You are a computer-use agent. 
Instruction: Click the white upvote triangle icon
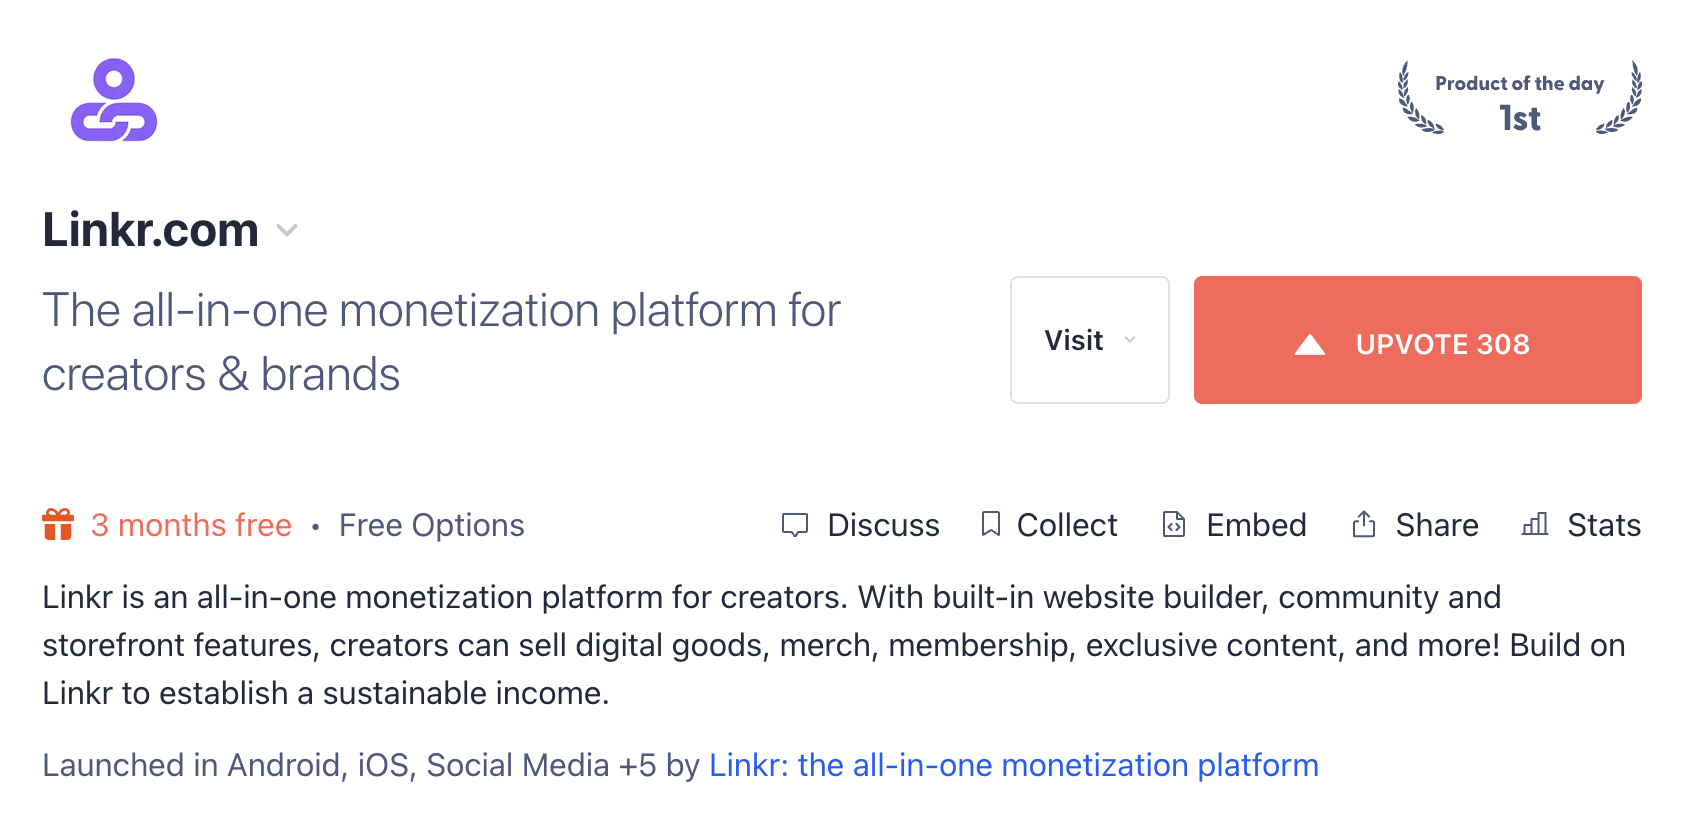point(1310,345)
